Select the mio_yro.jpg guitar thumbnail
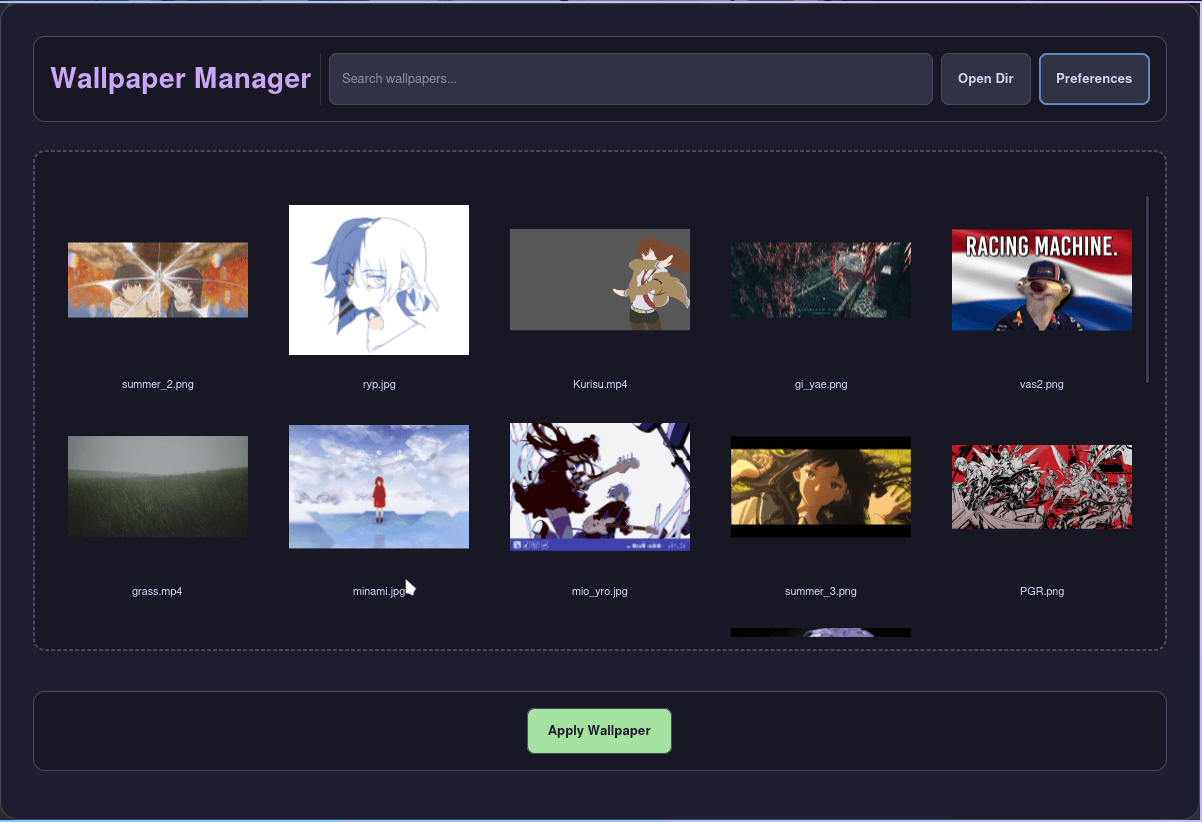The image size is (1202, 822). pos(600,487)
